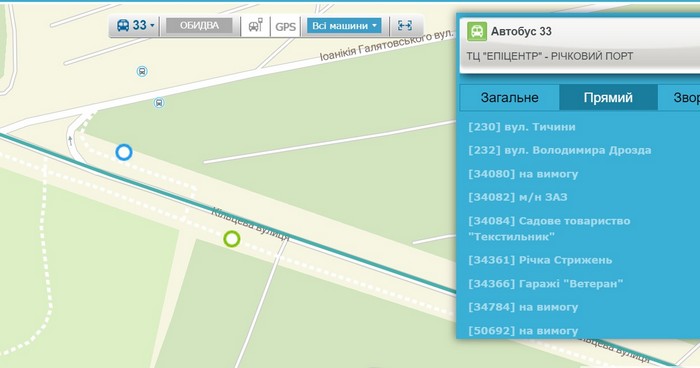
Task: Select stop [230] вул. Тичини
Action: (522, 127)
